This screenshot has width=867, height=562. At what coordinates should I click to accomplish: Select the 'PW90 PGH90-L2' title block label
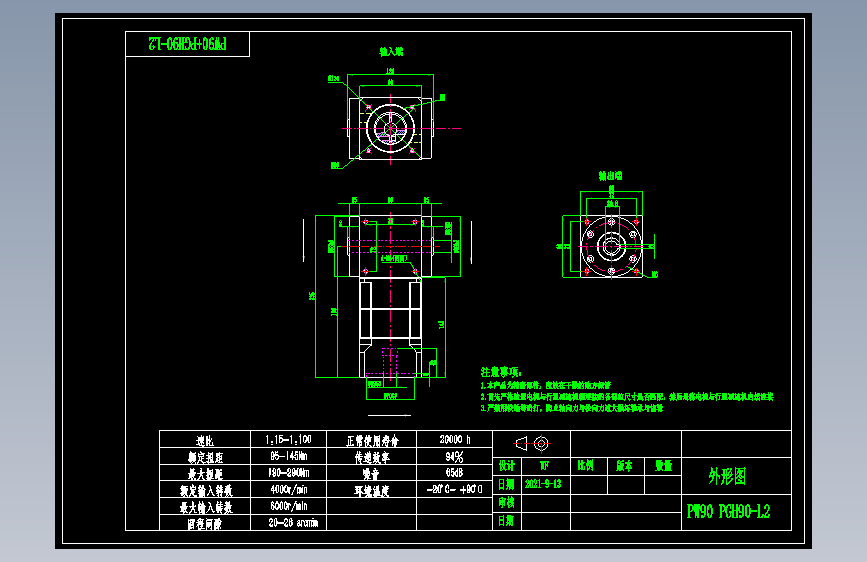pyautogui.click(x=728, y=512)
